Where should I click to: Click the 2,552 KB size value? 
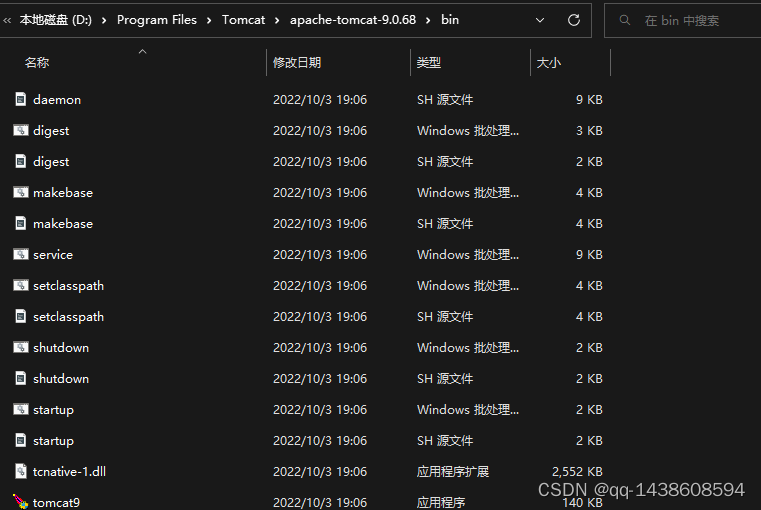[x=577, y=472]
